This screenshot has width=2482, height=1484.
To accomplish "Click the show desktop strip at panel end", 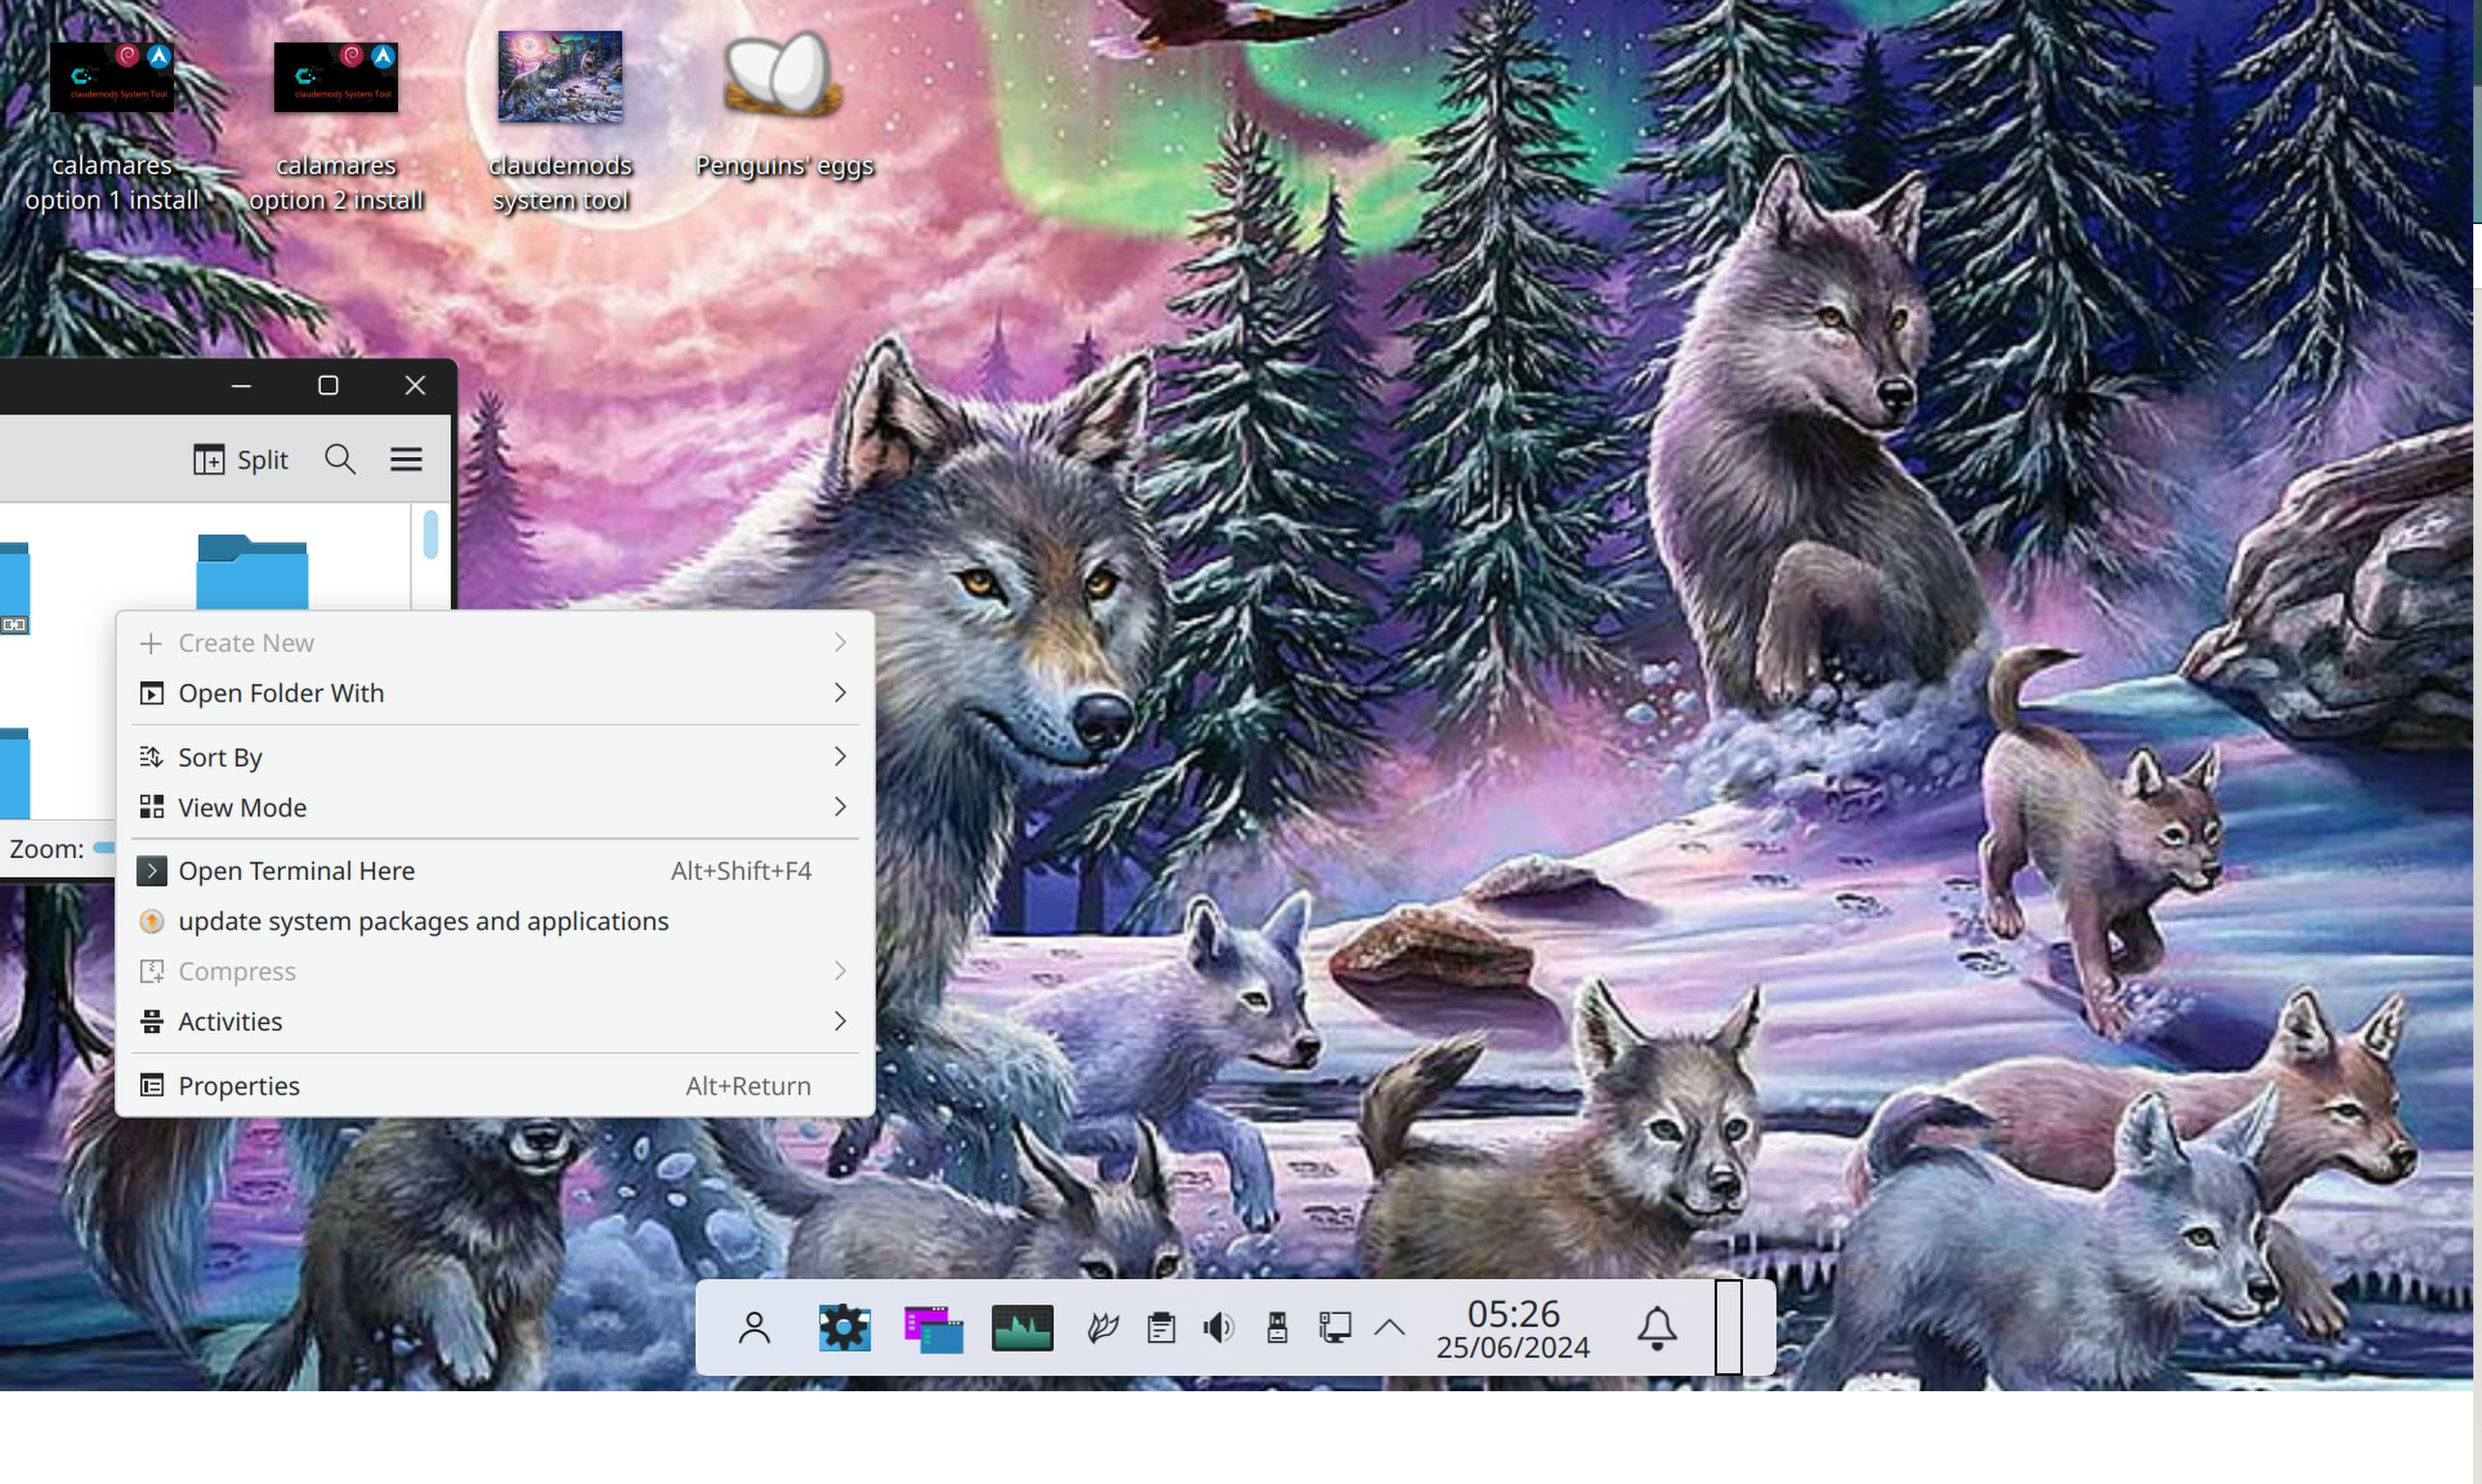I will 1729,1328.
